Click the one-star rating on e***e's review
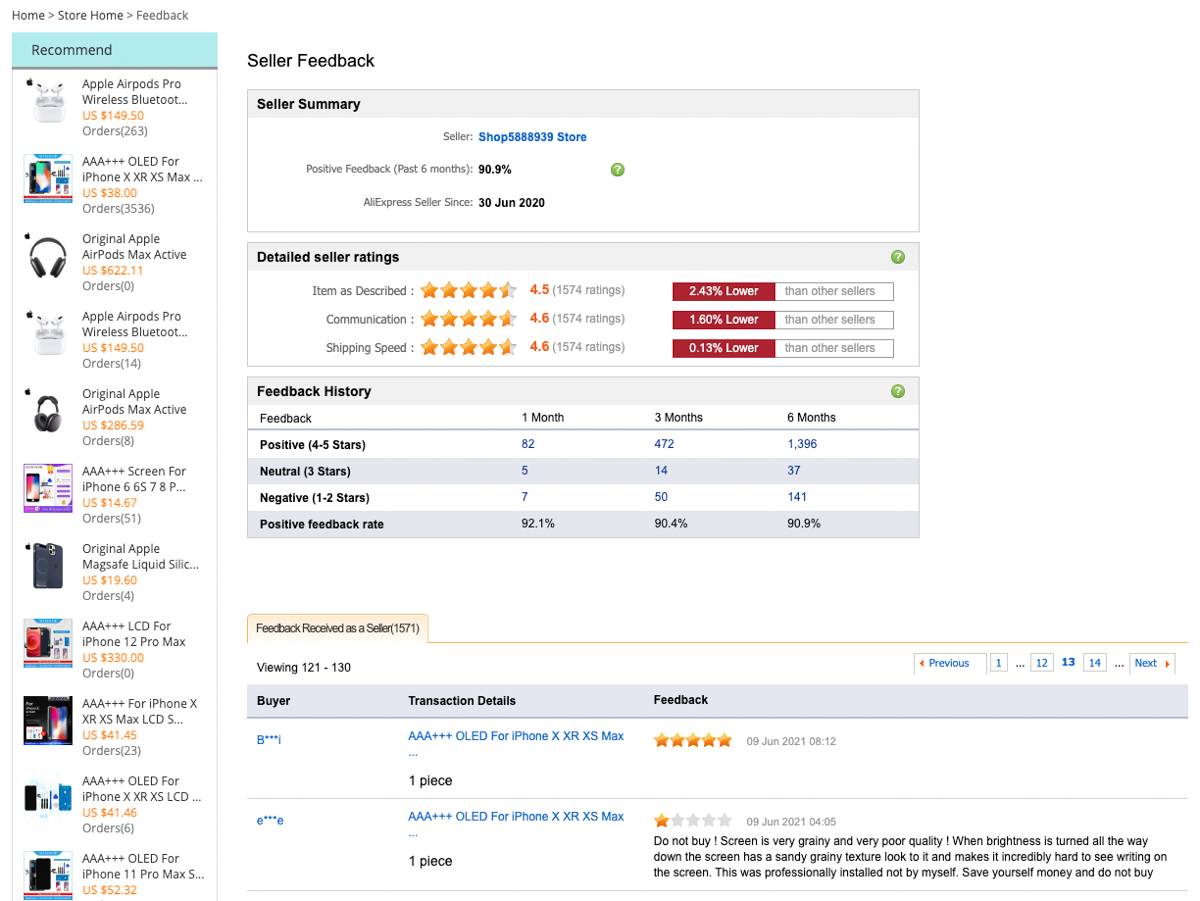The height and width of the screenshot is (901, 1200). coord(661,819)
